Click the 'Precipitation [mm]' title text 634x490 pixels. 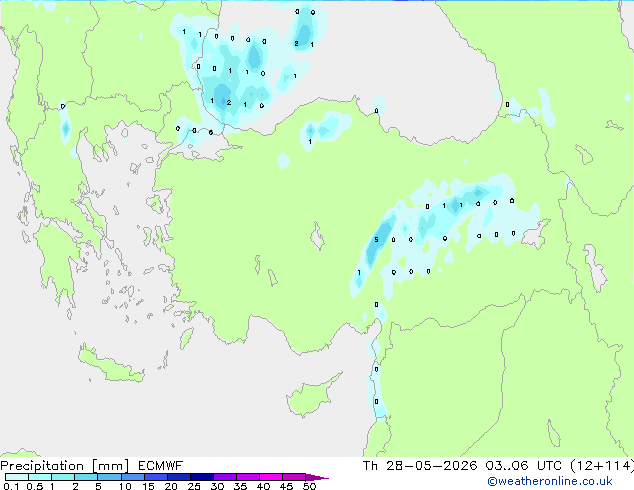65,466
